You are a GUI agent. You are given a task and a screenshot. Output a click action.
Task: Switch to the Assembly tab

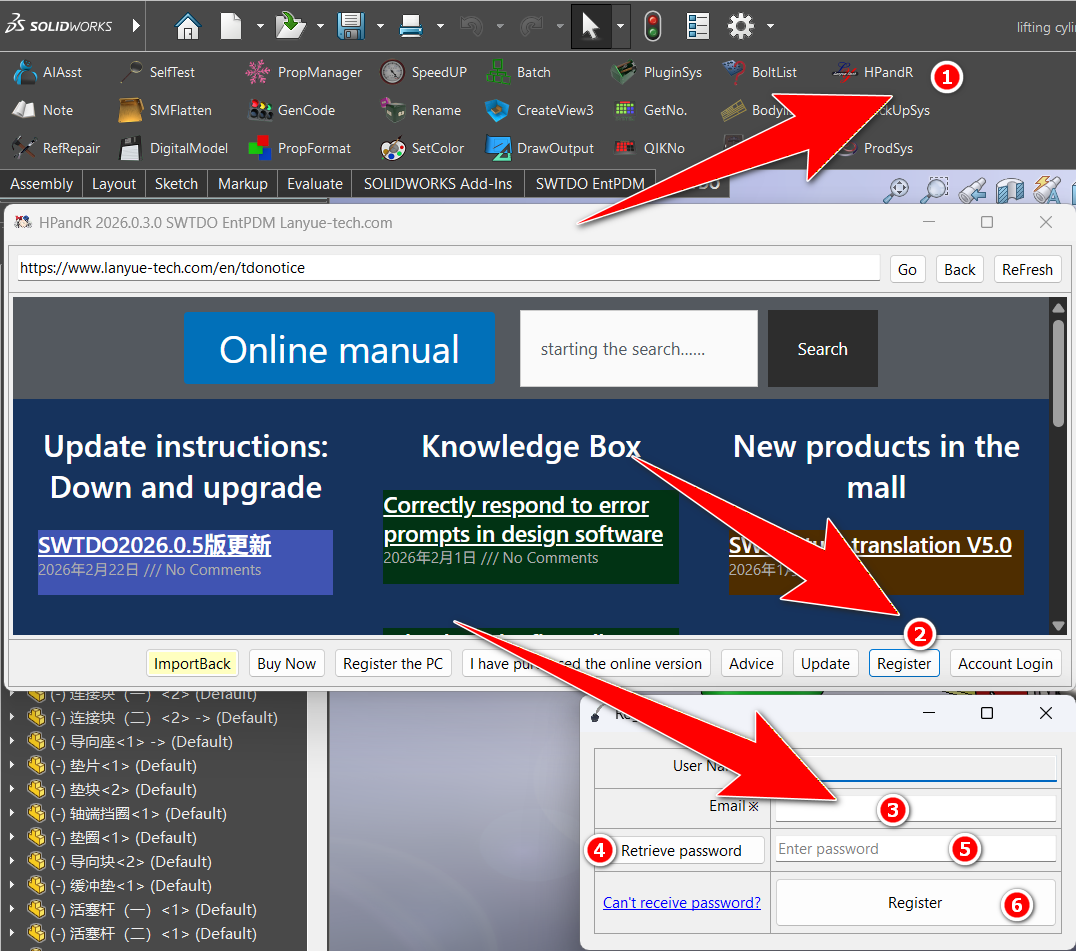pyautogui.click(x=41, y=184)
